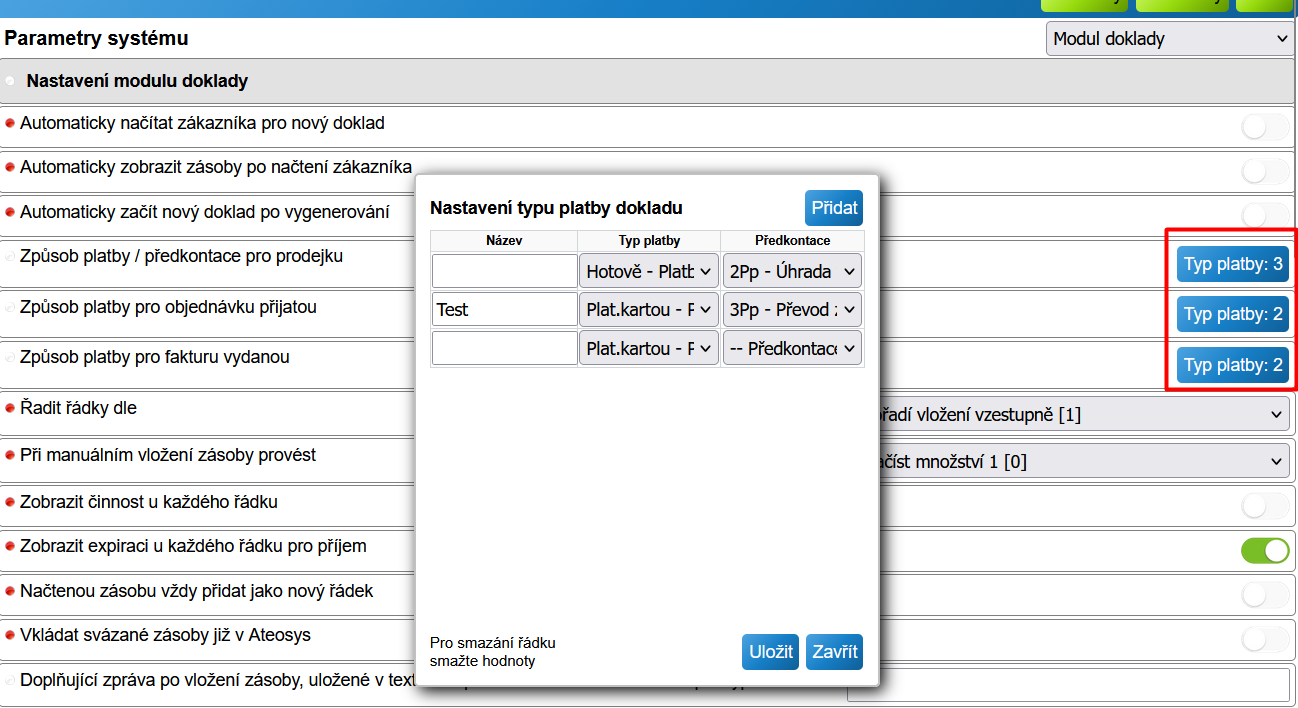Viewport: 1298px width, 708px height.
Task: Toggle Automaticky zobrazit zásoby po načtení zákazníka
Action: 1265,171
